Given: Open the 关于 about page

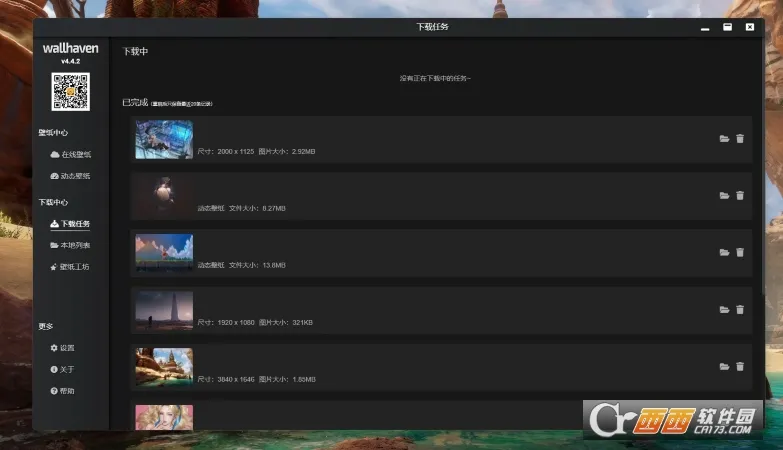Looking at the screenshot, I should click(62, 369).
